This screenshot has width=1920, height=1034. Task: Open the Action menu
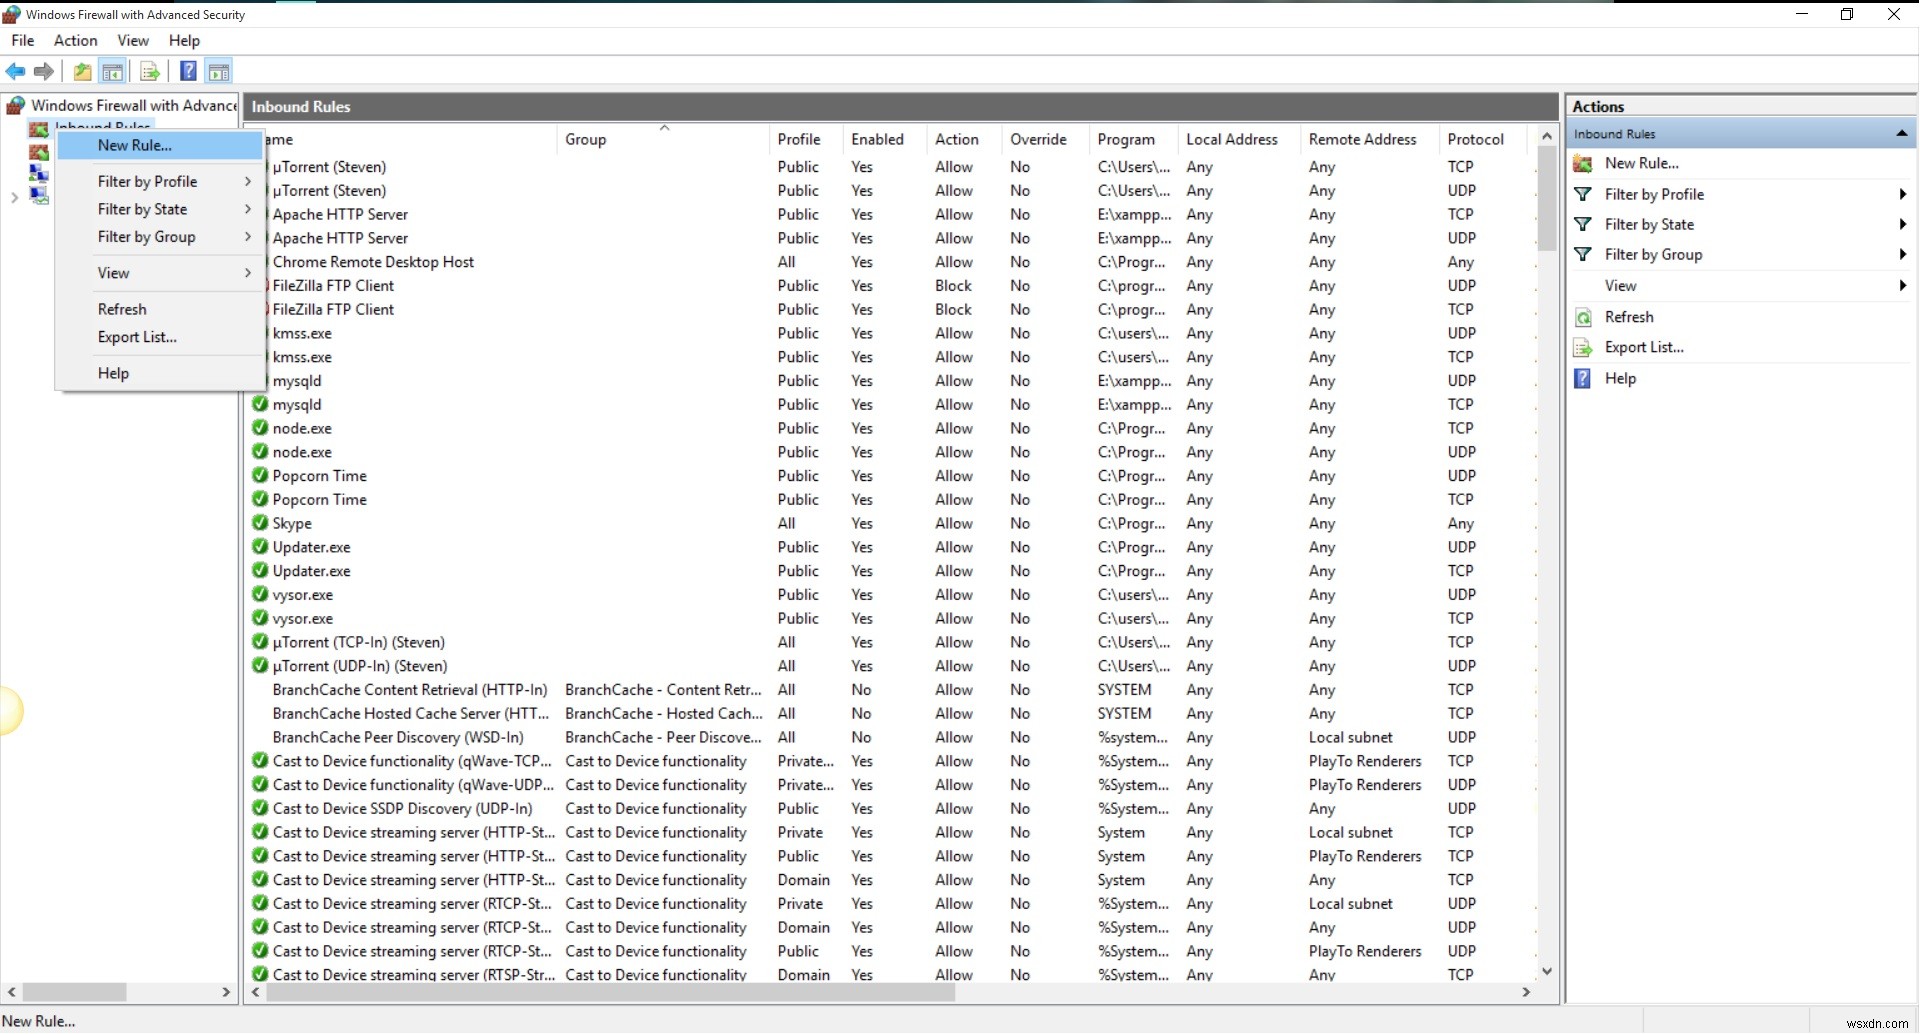click(x=75, y=40)
